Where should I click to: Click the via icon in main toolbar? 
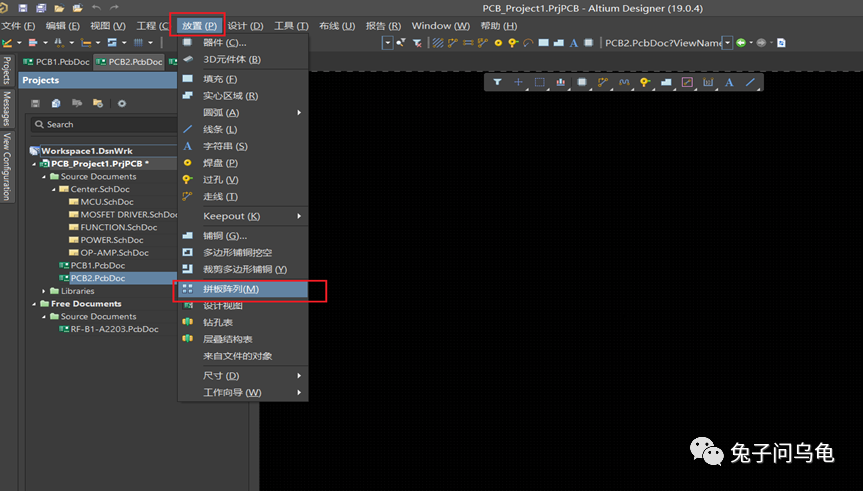point(513,42)
